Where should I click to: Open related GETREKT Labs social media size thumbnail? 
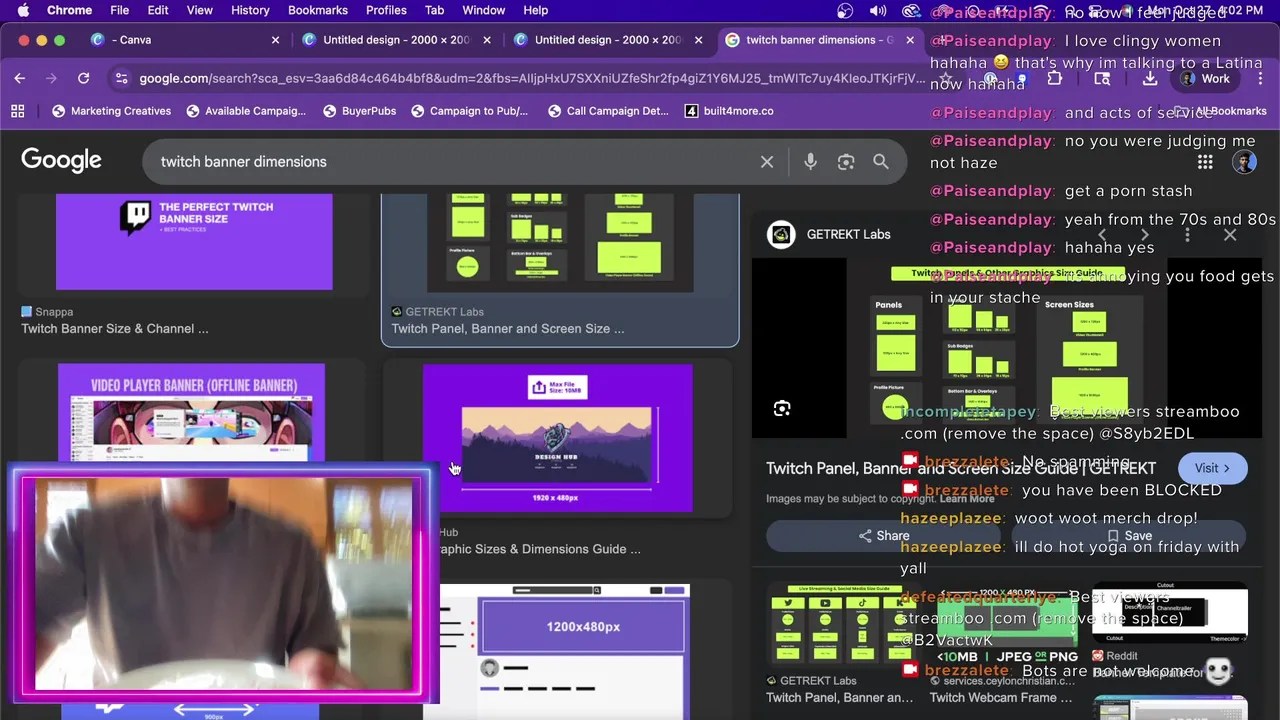point(840,625)
